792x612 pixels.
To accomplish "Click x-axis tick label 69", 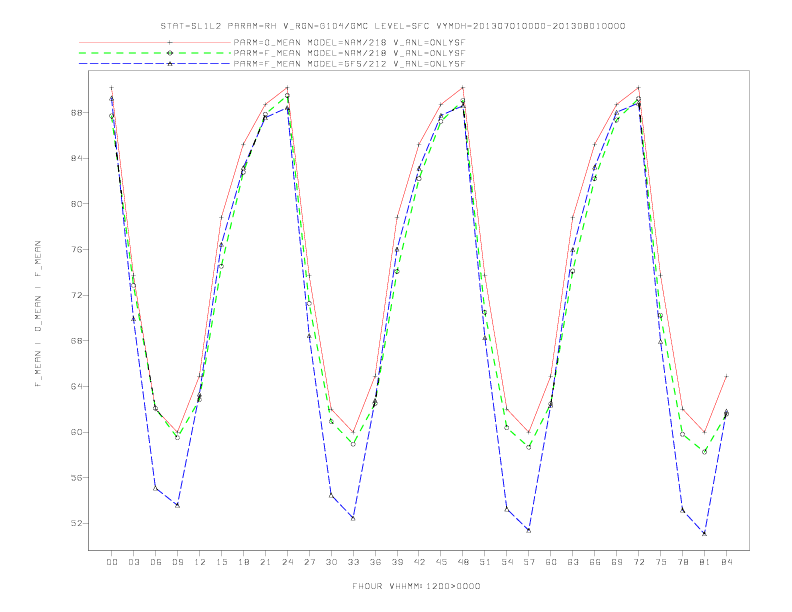I will point(617,562).
